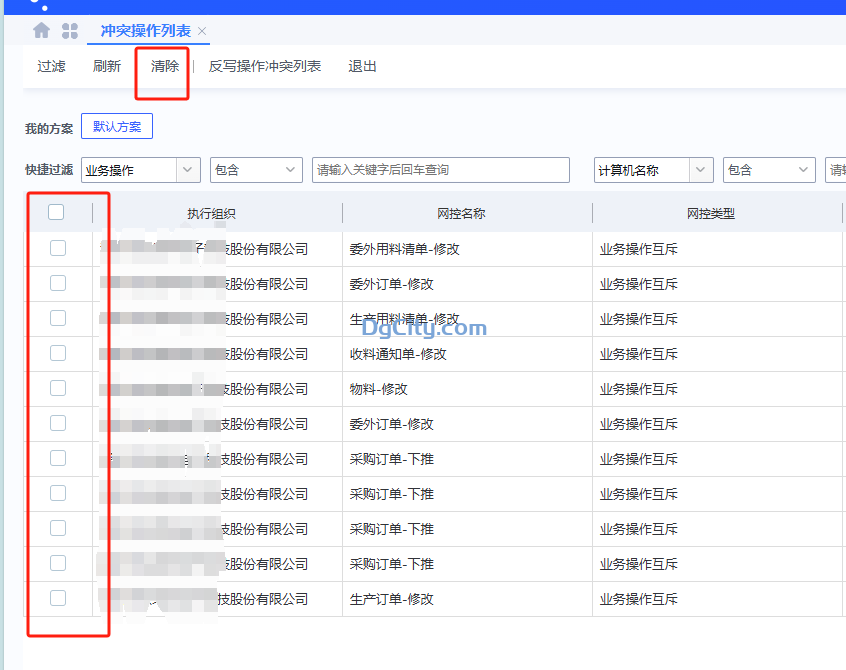846x670 pixels.
Task: Click the keyword search input field
Action: click(x=439, y=170)
